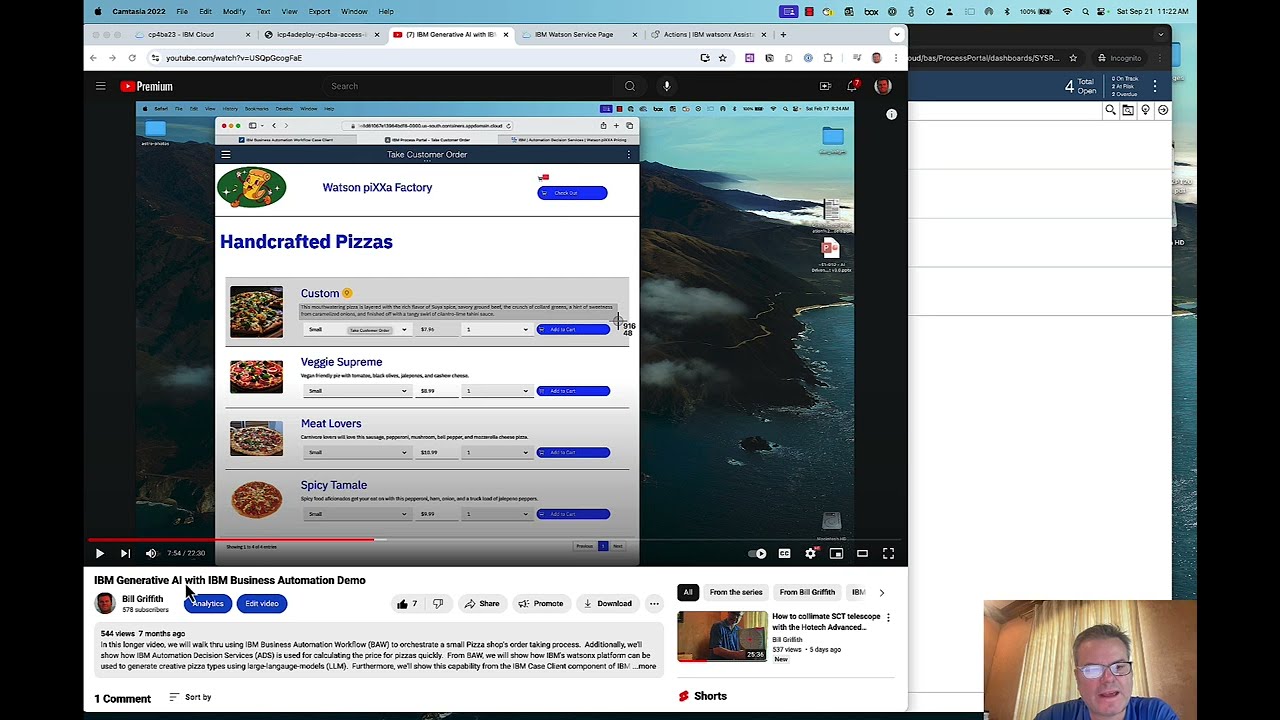Like the video with thumbs up

coord(408,604)
